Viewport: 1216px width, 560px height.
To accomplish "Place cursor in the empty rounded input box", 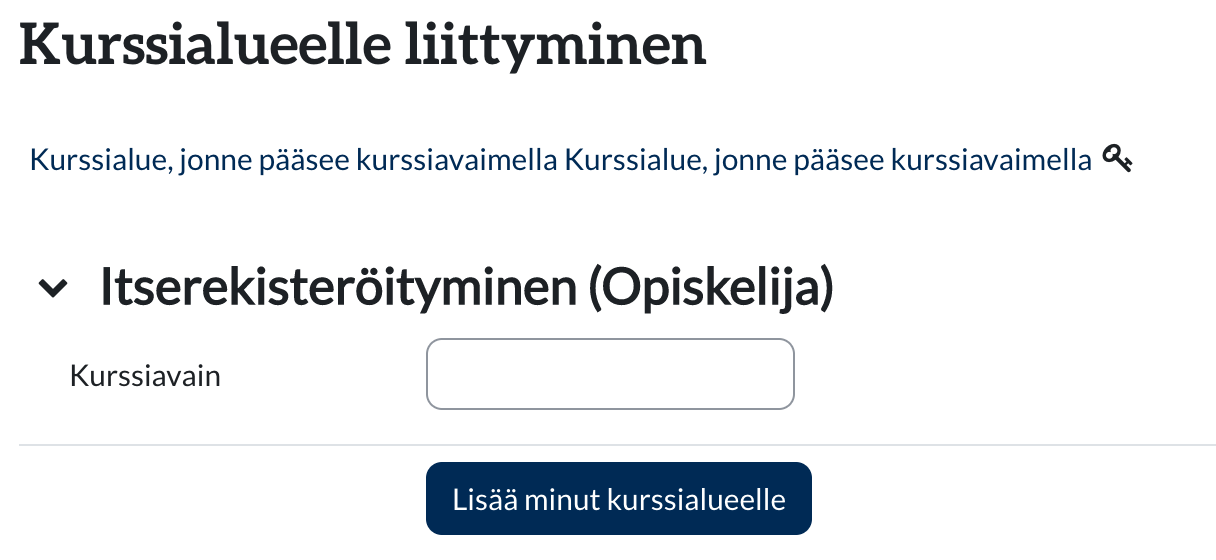I will point(610,374).
